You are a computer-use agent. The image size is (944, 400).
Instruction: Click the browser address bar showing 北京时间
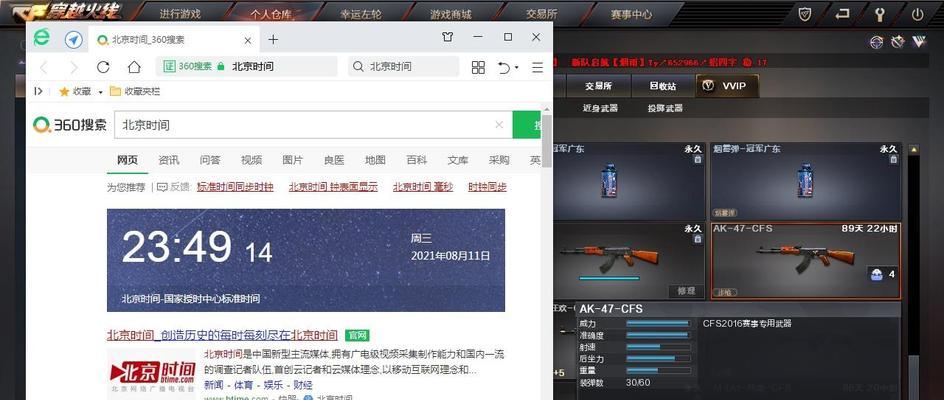(247, 66)
